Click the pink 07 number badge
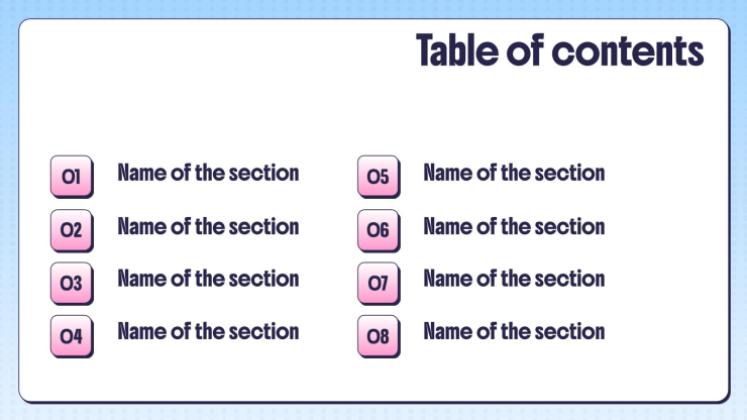The image size is (747, 420). coord(378,283)
